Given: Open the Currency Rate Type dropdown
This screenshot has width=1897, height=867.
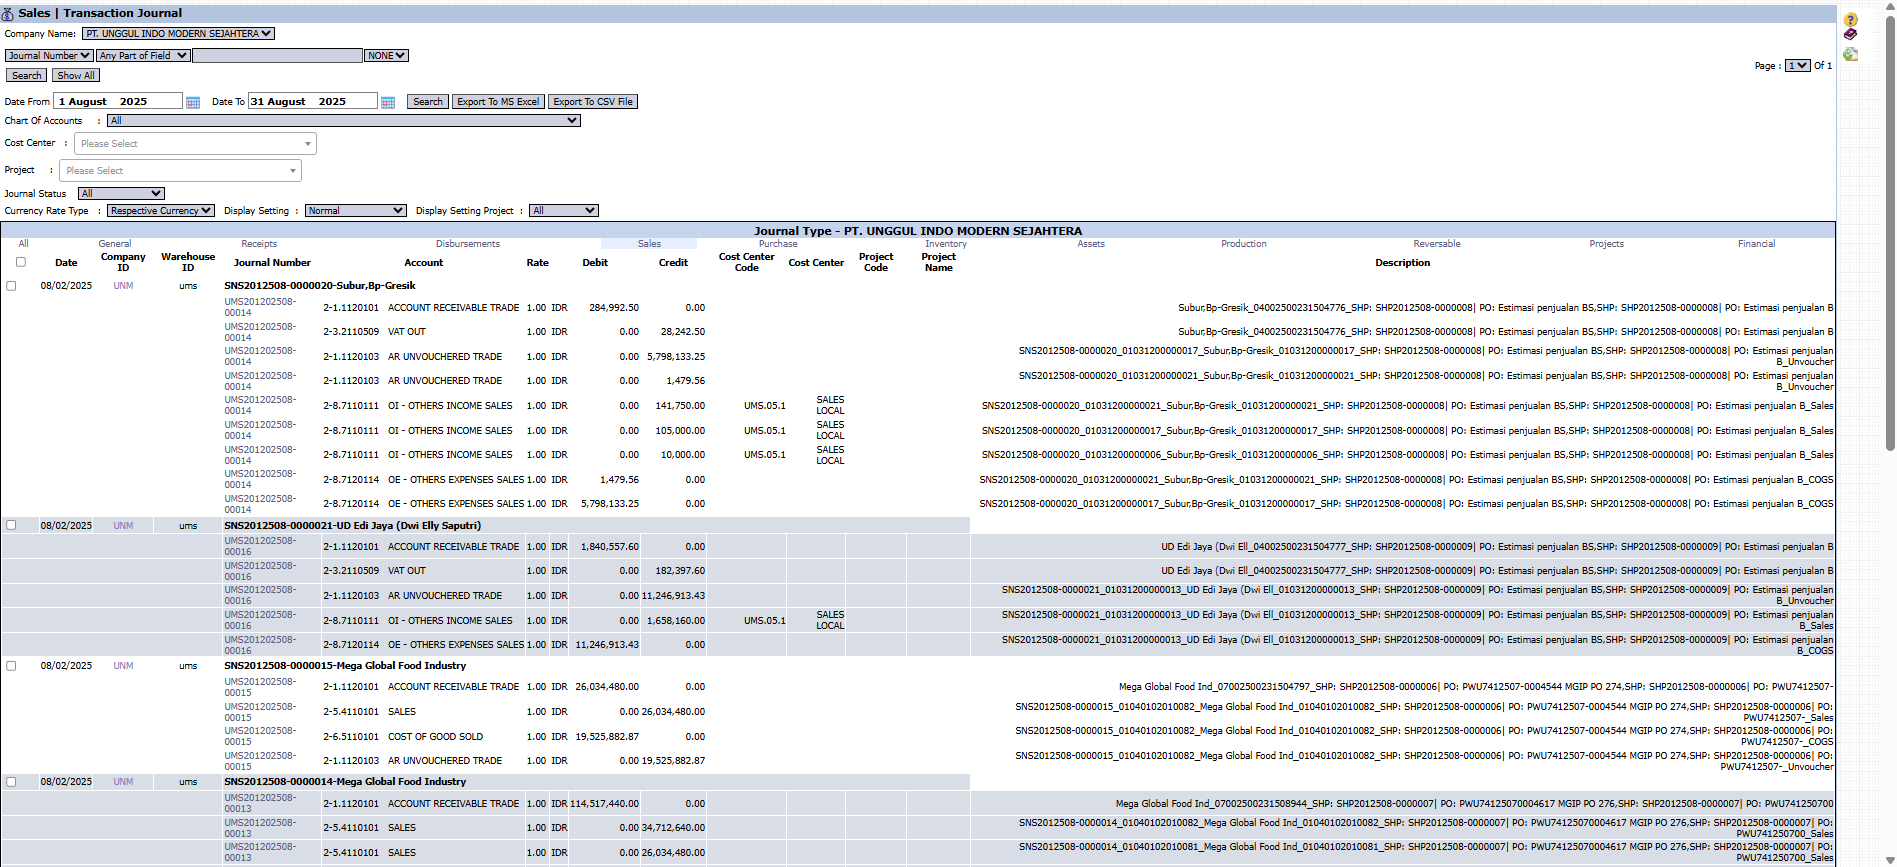Looking at the screenshot, I should (161, 211).
